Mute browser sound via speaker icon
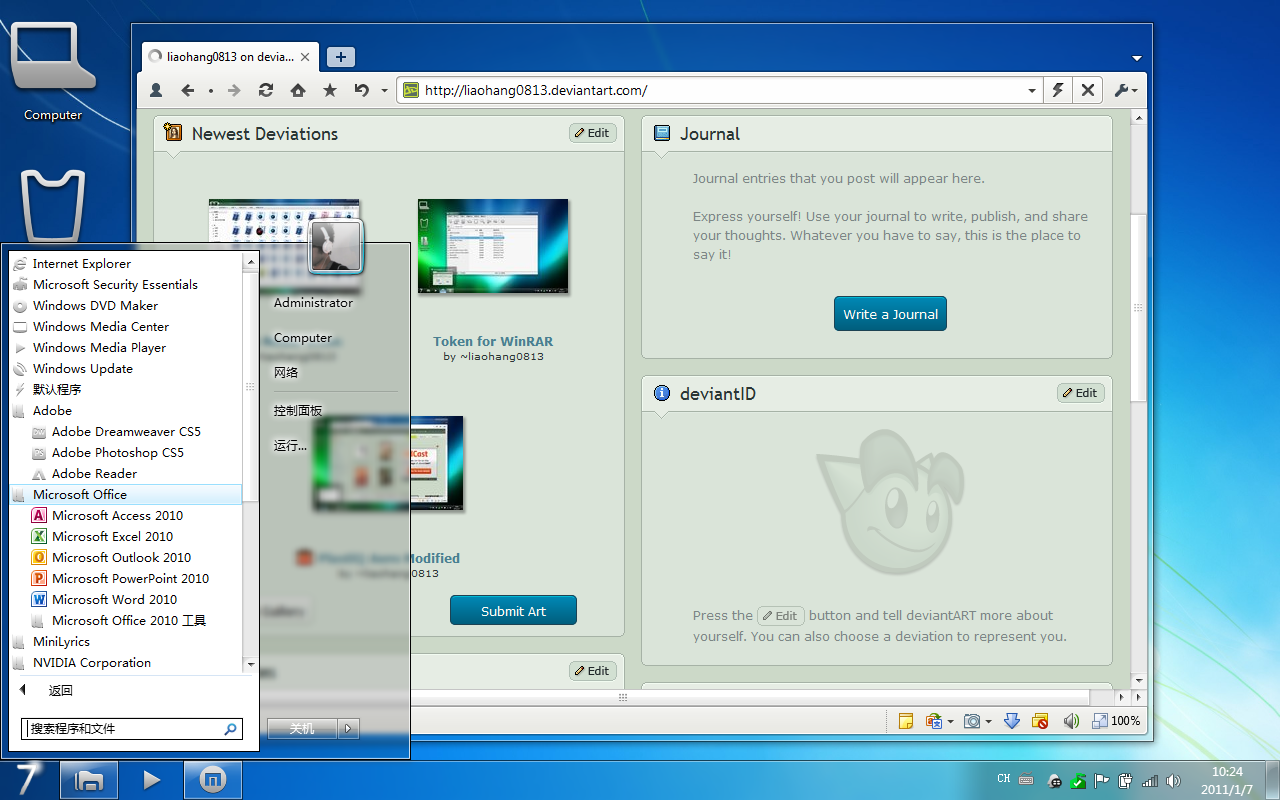 (1071, 721)
